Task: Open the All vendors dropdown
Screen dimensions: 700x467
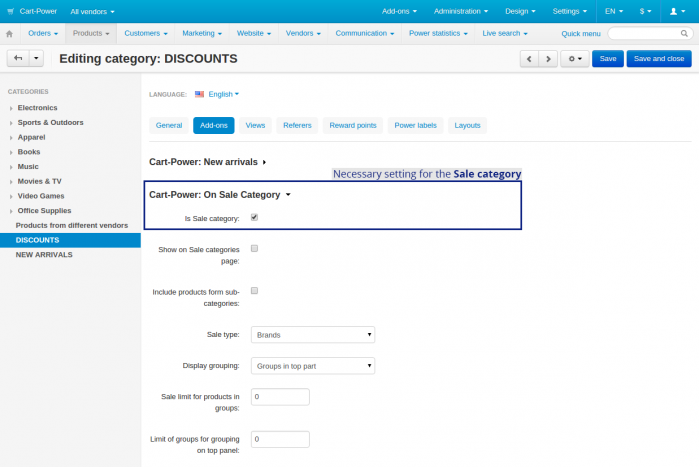Action: click(x=92, y=12)
